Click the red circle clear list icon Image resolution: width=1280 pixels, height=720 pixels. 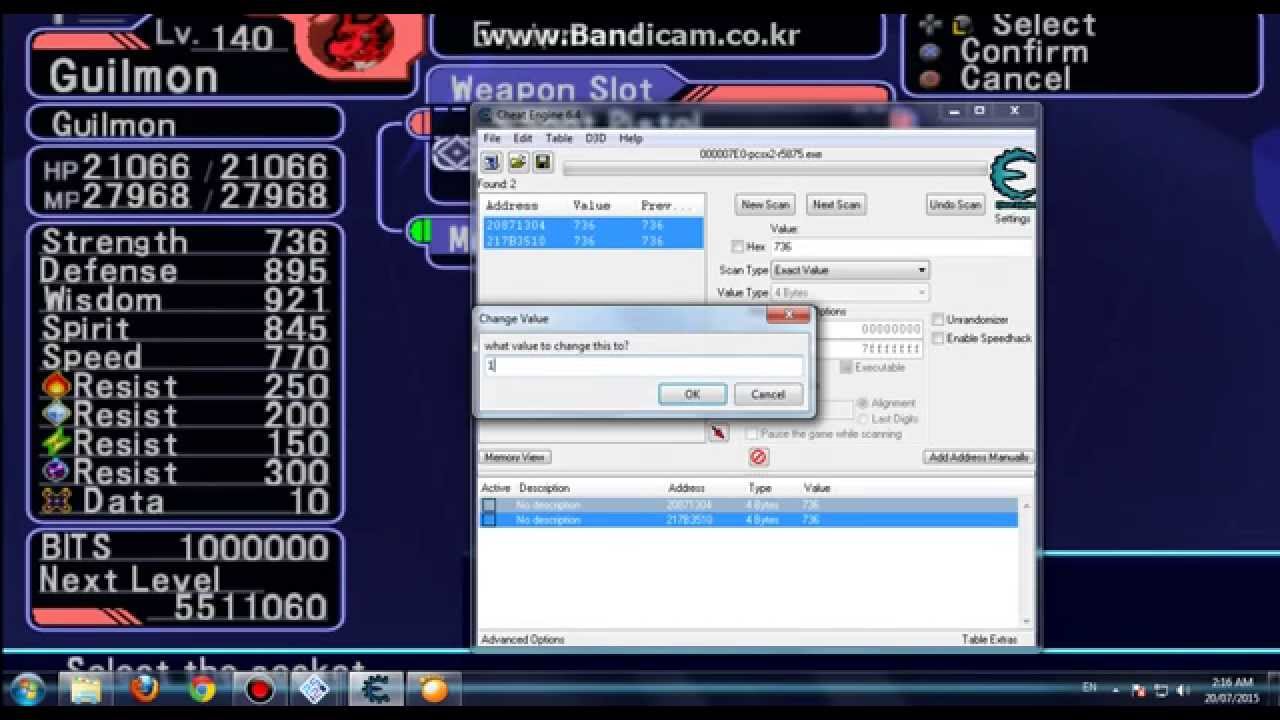point(758,457)
